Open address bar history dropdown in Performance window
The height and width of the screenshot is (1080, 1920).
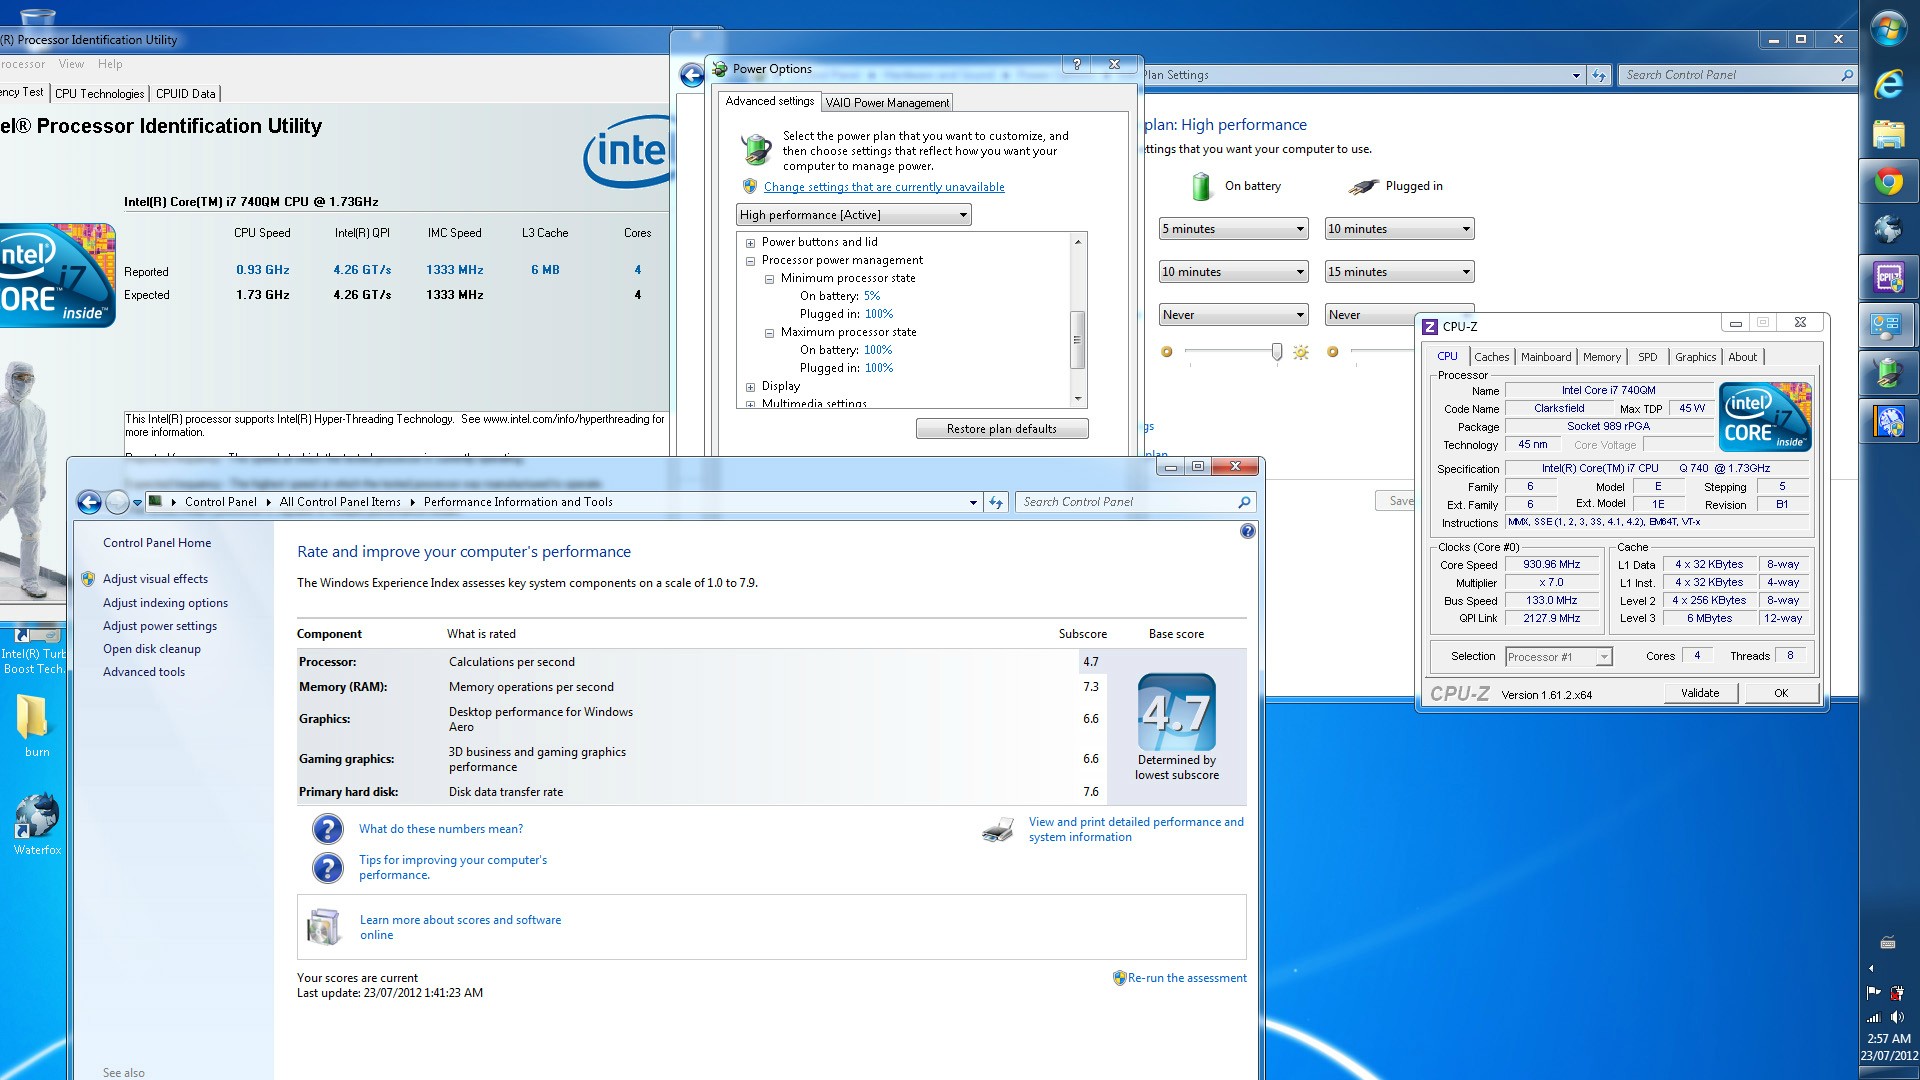973,502
